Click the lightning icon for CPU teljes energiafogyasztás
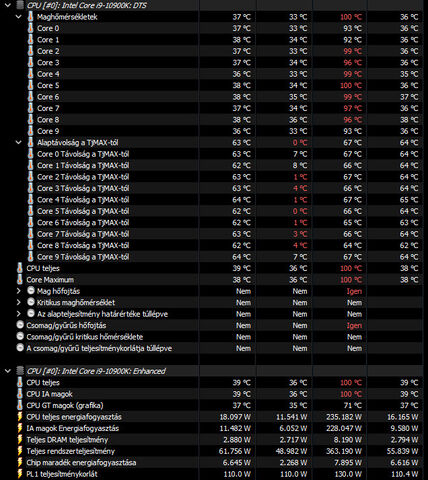This screenshot has height=480, width=428. (x=20, y=417)
